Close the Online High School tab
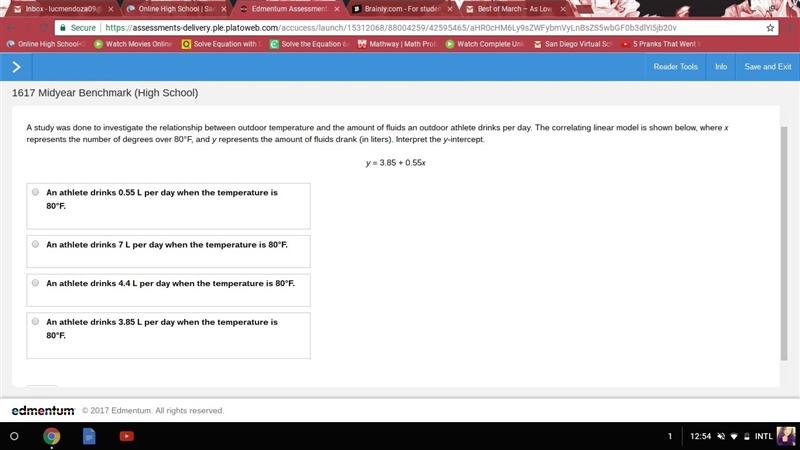Screen dimensions: 800x450 (x=223, y=9)
